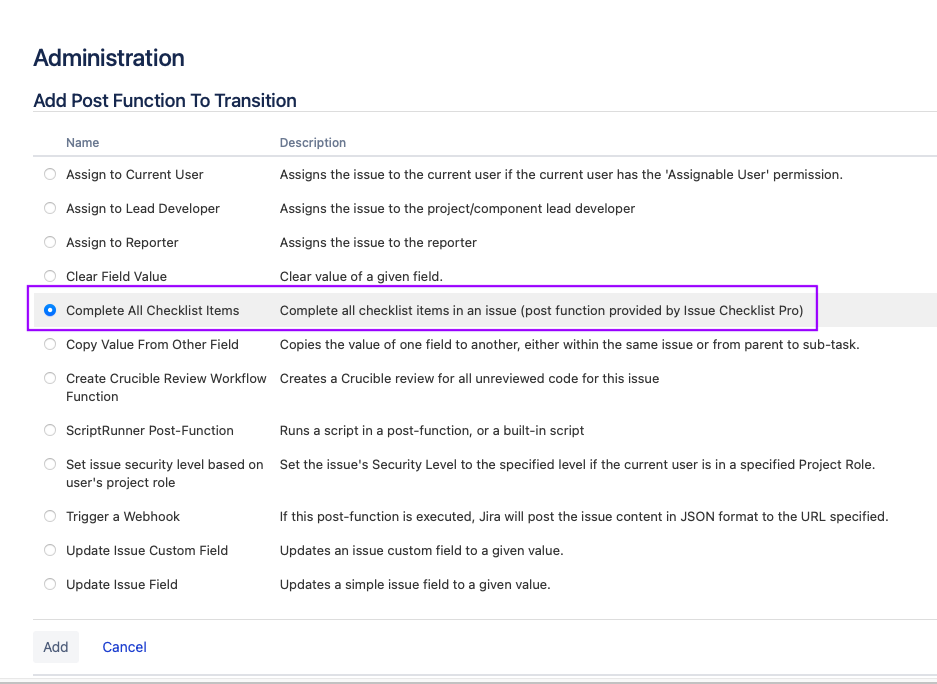
Task: Select Create Crucible Review Workflow Function radio
Action: click(50, 378)
